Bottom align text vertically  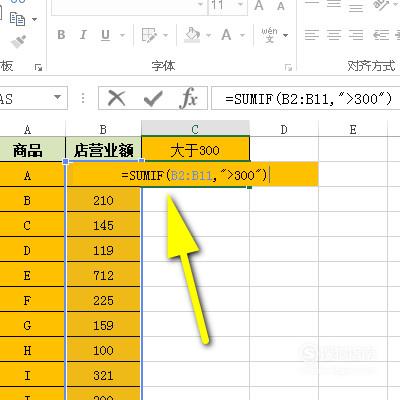[x=356, y=7]
